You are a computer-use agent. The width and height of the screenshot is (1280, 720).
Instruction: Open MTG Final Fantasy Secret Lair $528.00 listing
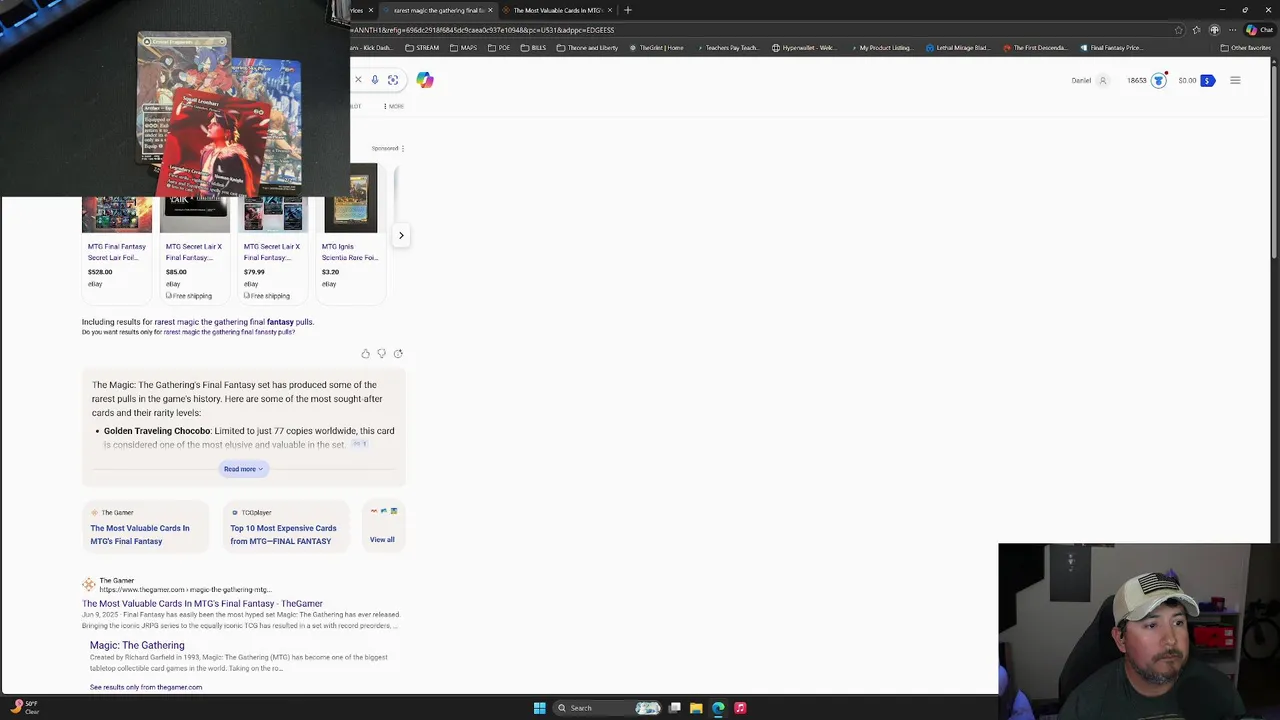(x=117, y=252)
